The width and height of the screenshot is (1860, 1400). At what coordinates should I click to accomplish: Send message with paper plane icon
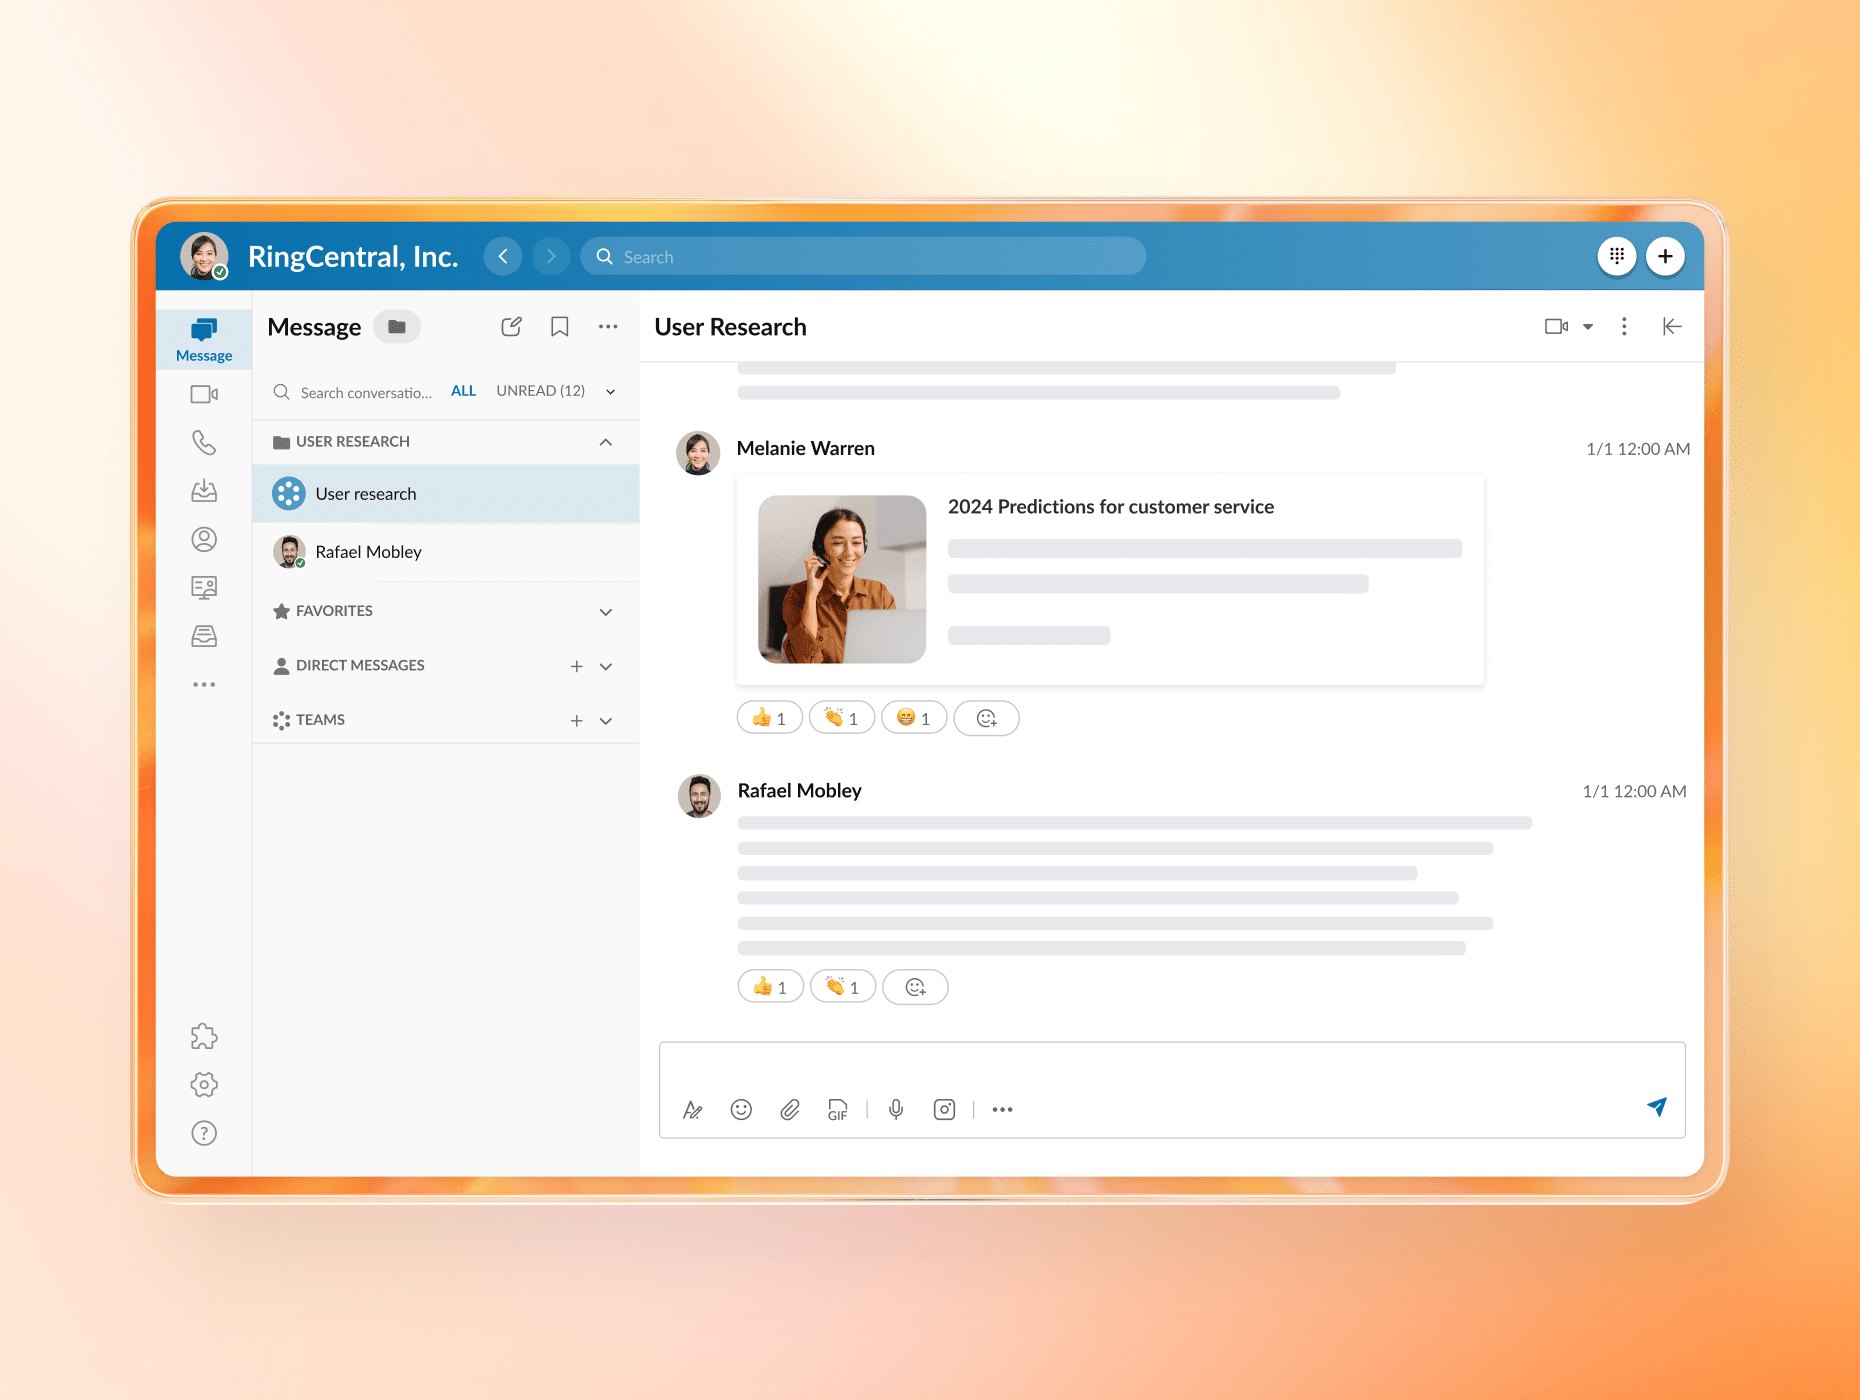click(1656, 1106)
